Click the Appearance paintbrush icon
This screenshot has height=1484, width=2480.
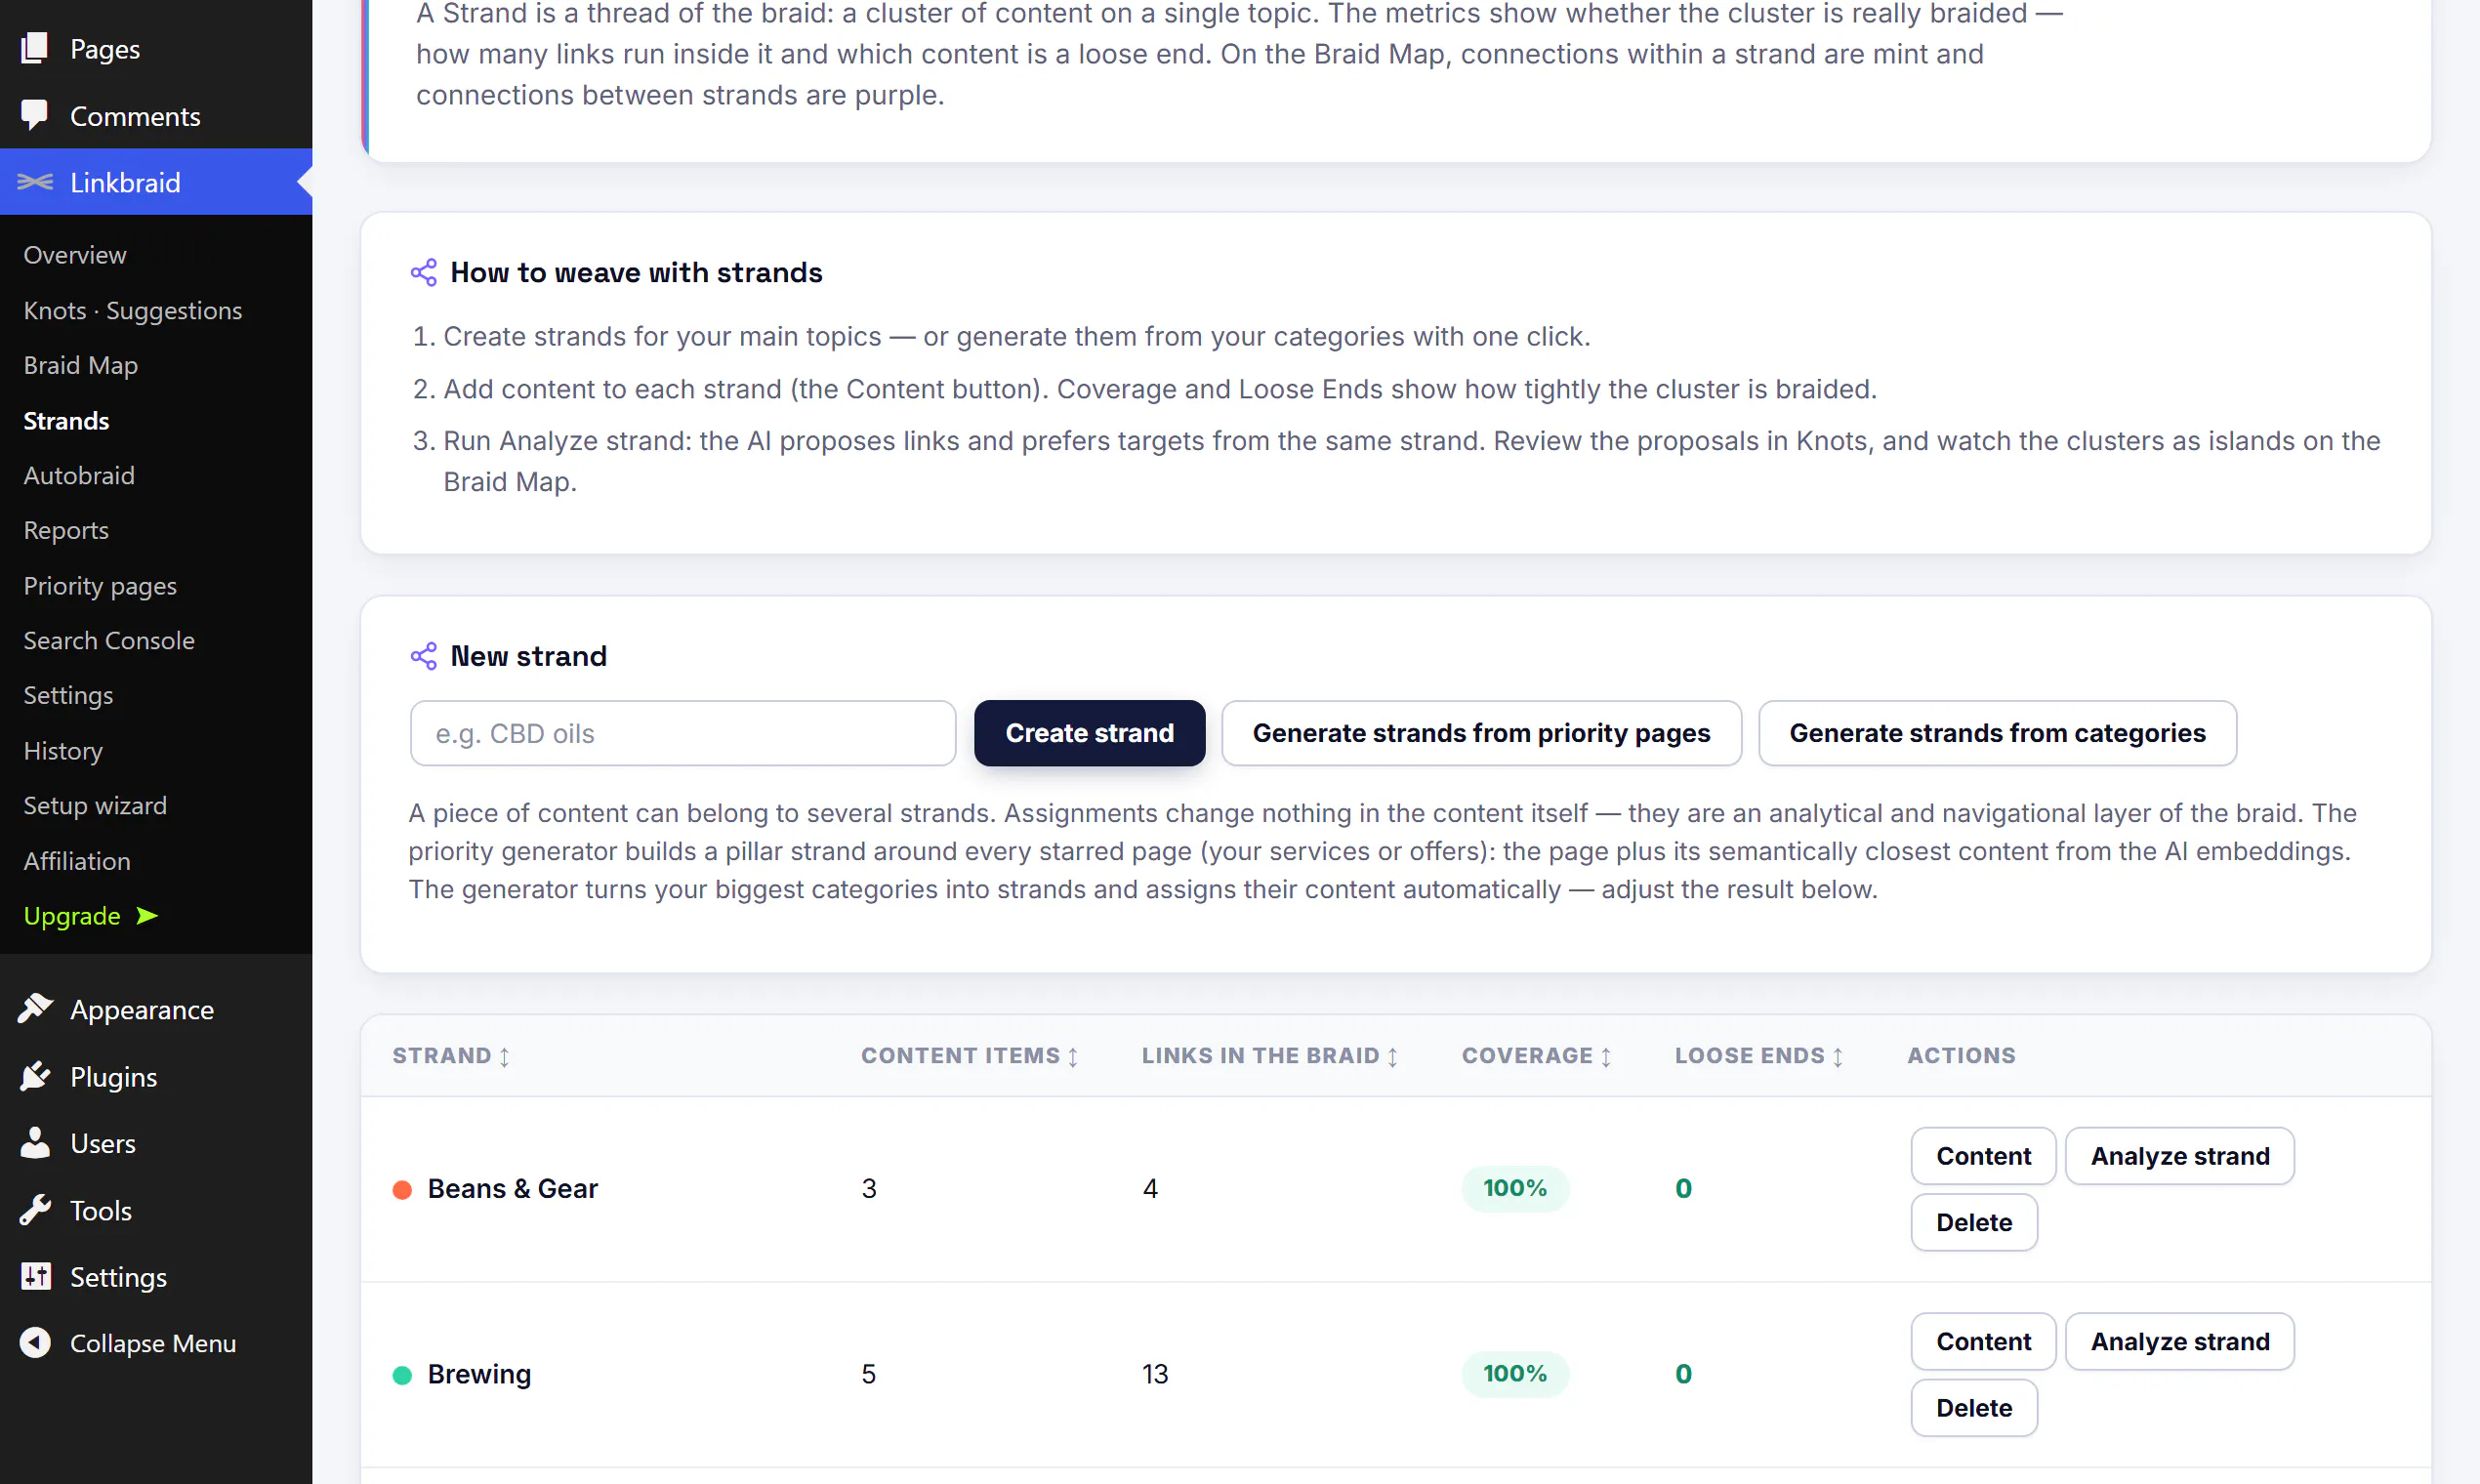(x=35, y=1009)
